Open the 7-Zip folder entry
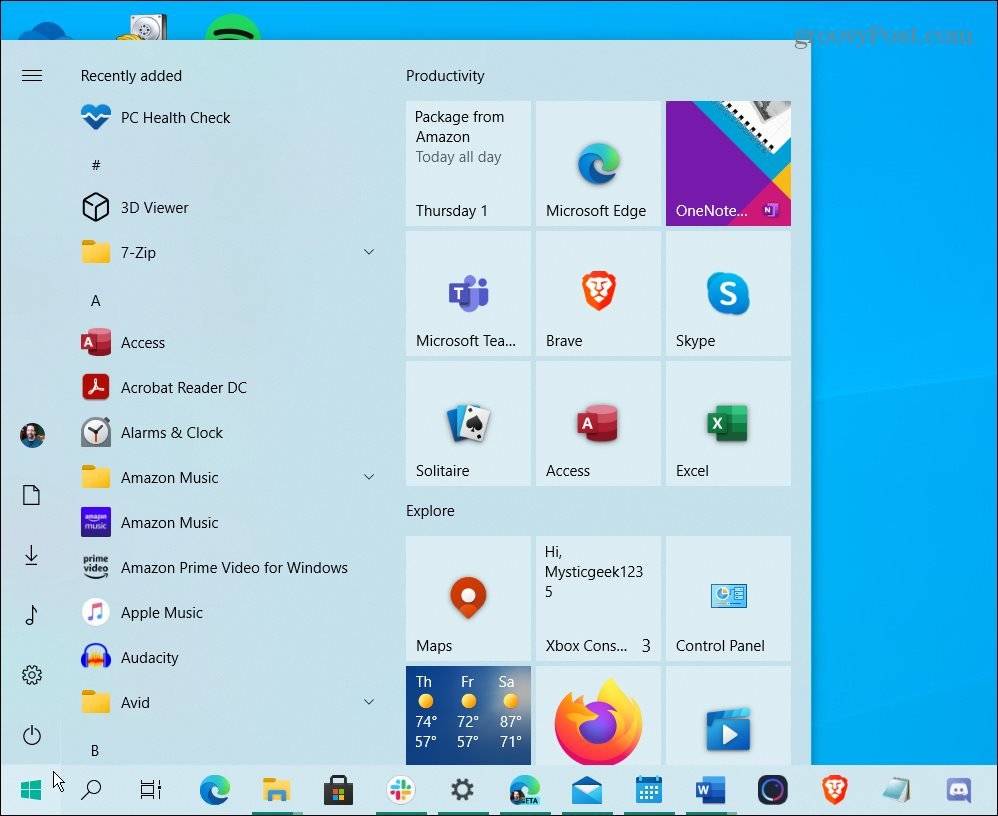This screenshot has height=816, width=998. coord(229,252)
